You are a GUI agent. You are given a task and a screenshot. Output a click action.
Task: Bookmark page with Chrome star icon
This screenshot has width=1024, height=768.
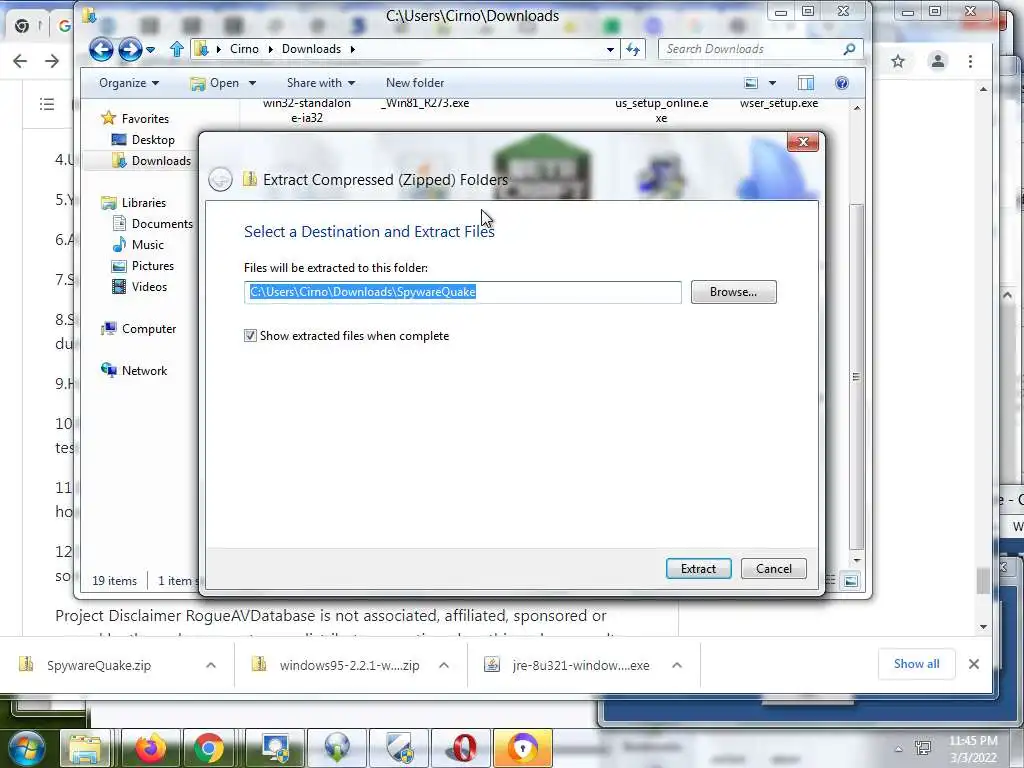[898, 61]
